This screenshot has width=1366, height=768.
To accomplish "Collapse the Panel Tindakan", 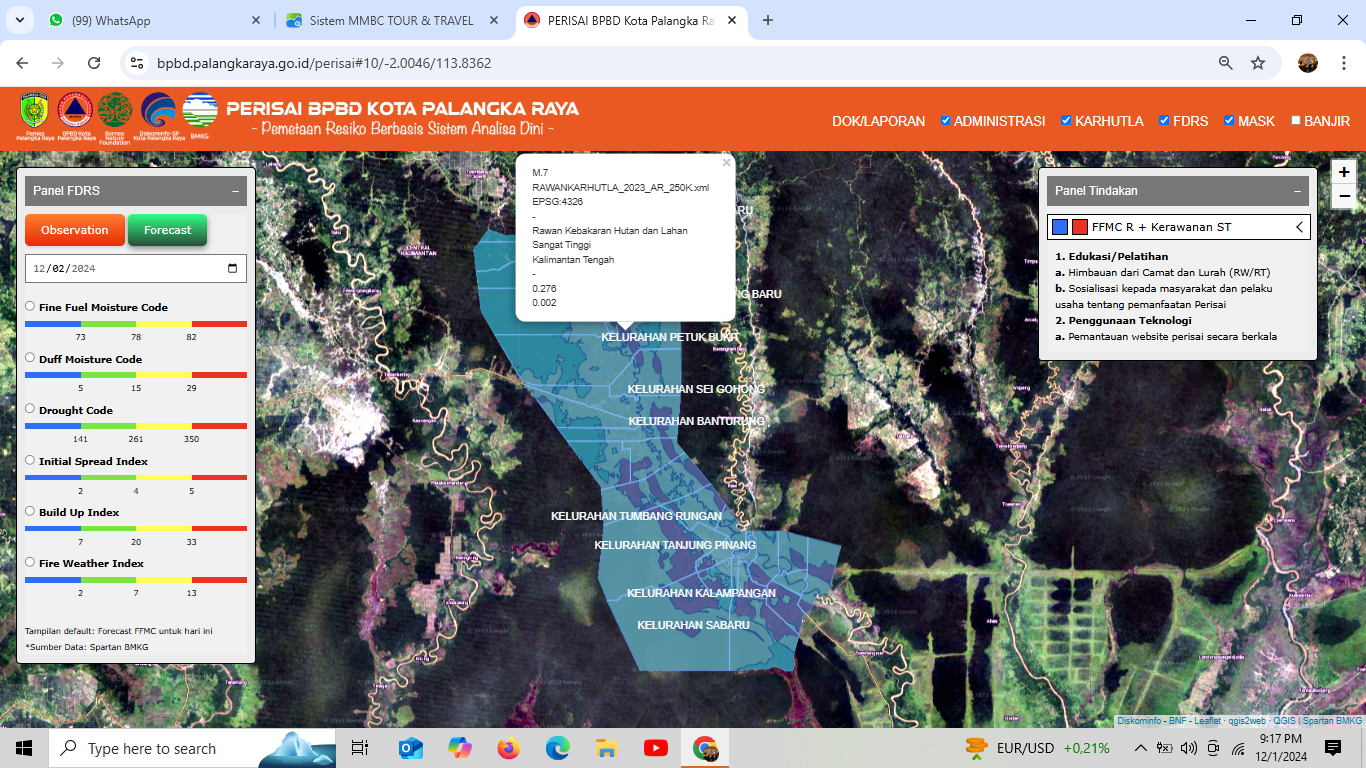I will coord(1297,191).
